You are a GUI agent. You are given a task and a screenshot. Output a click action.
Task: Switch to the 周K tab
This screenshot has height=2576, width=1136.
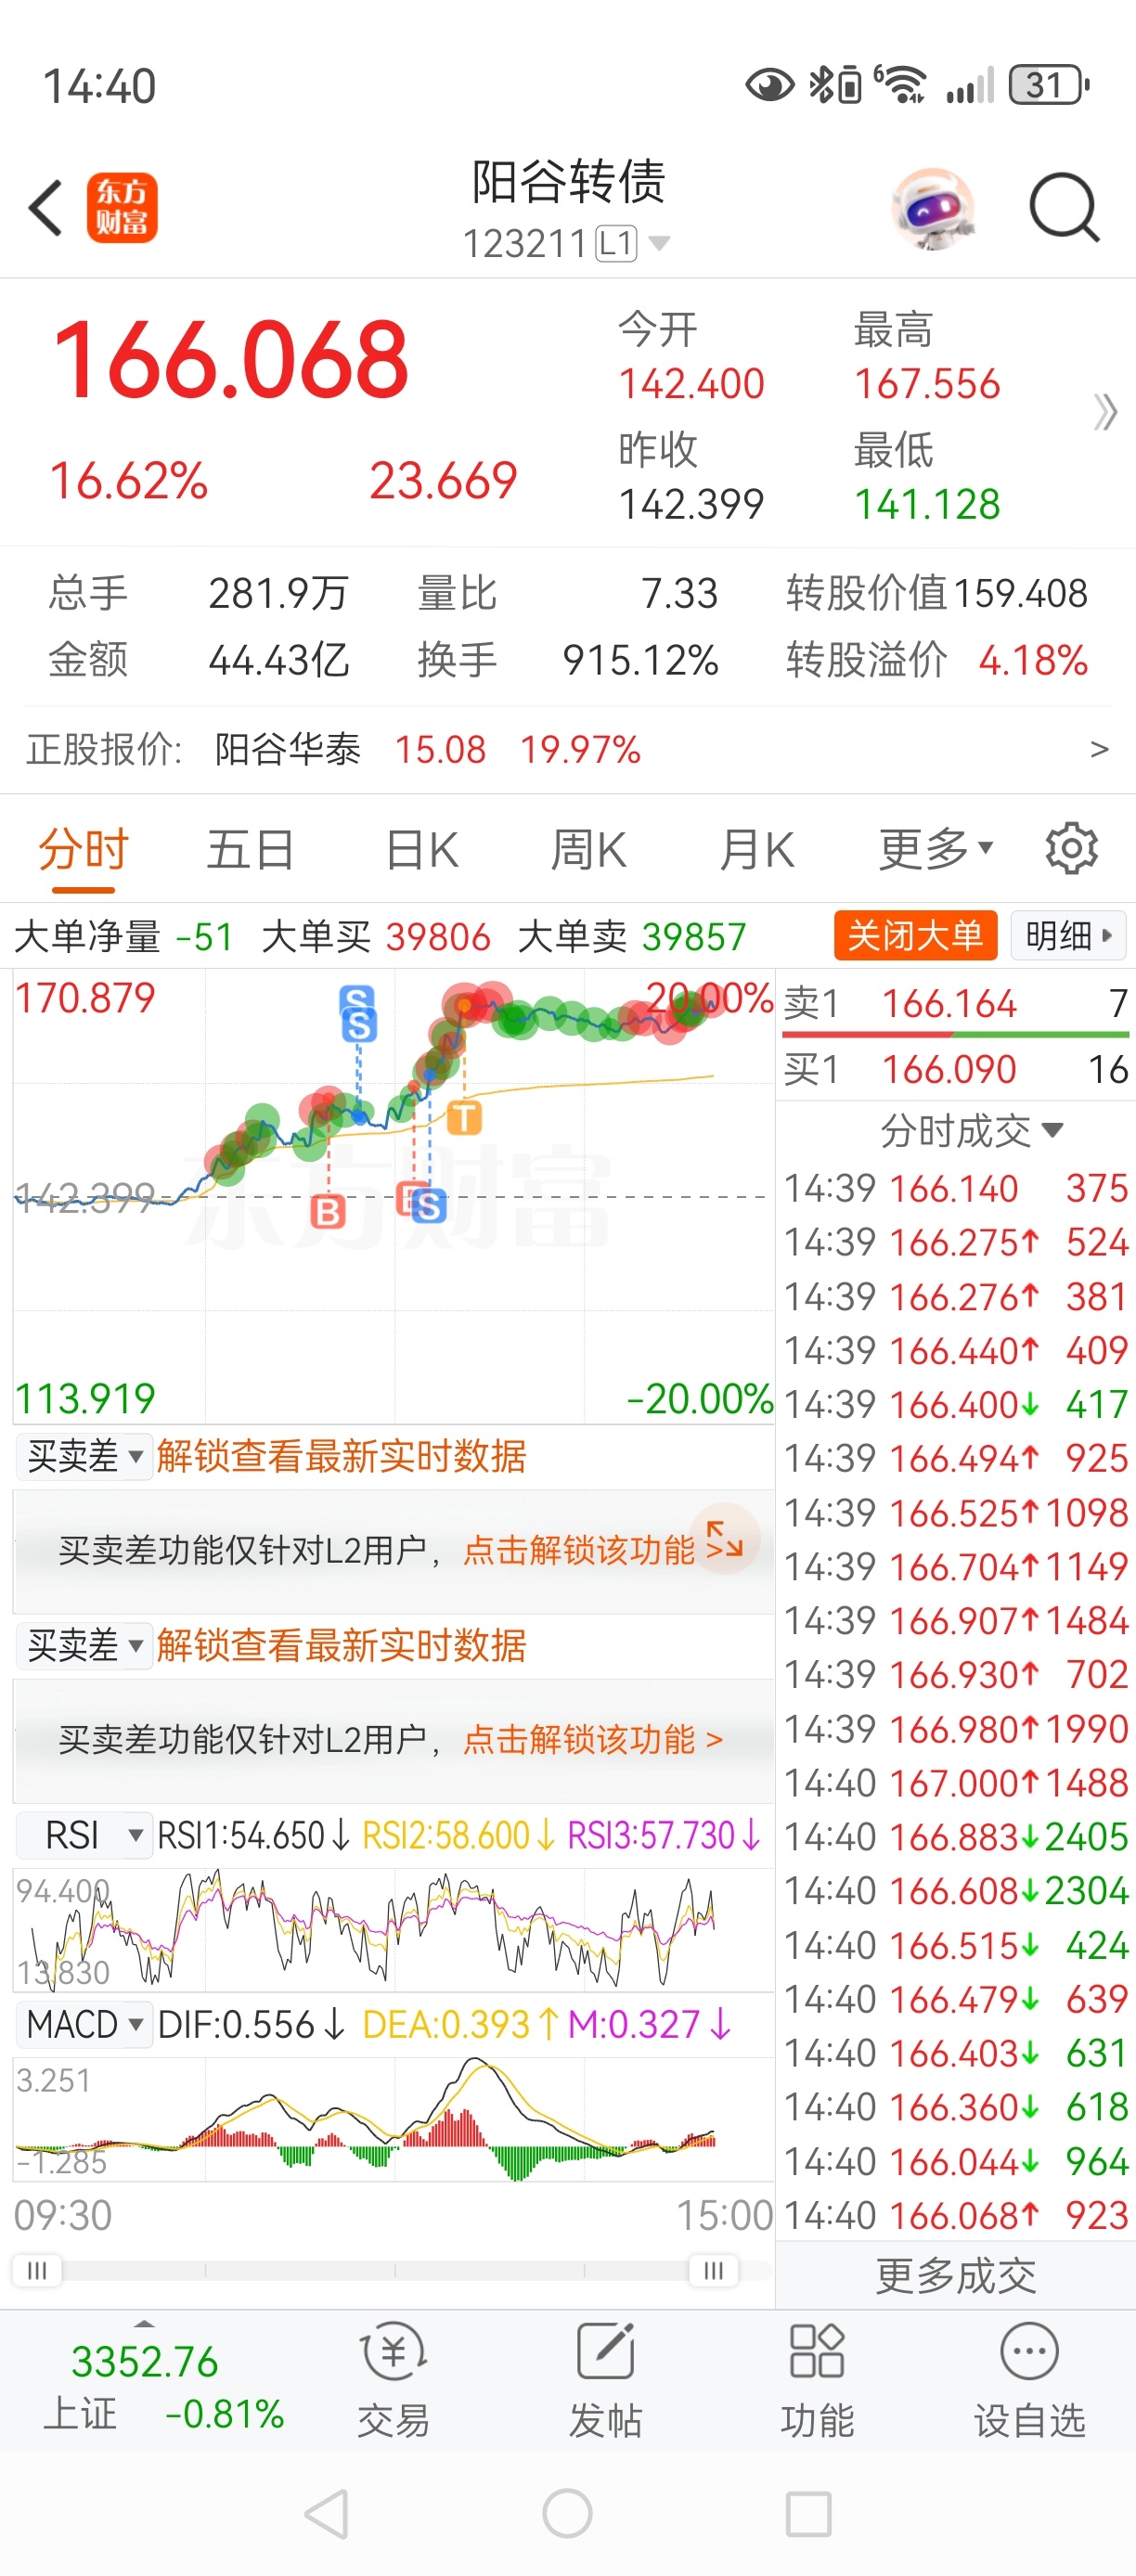tap(588, 850)
